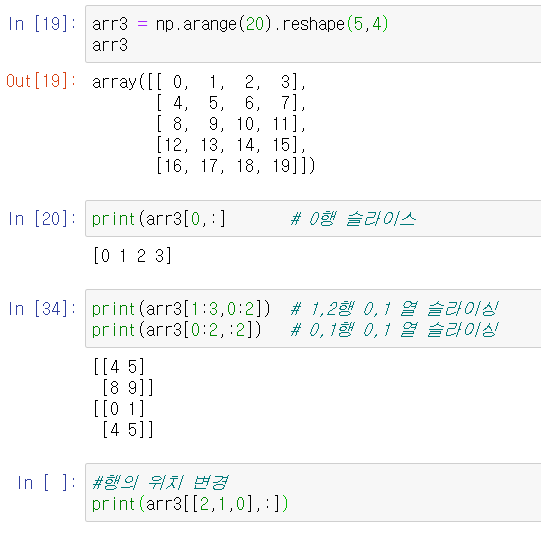Click the In [19] code cell input
This screenshot has width=541, height=541.
coord(313,34)
